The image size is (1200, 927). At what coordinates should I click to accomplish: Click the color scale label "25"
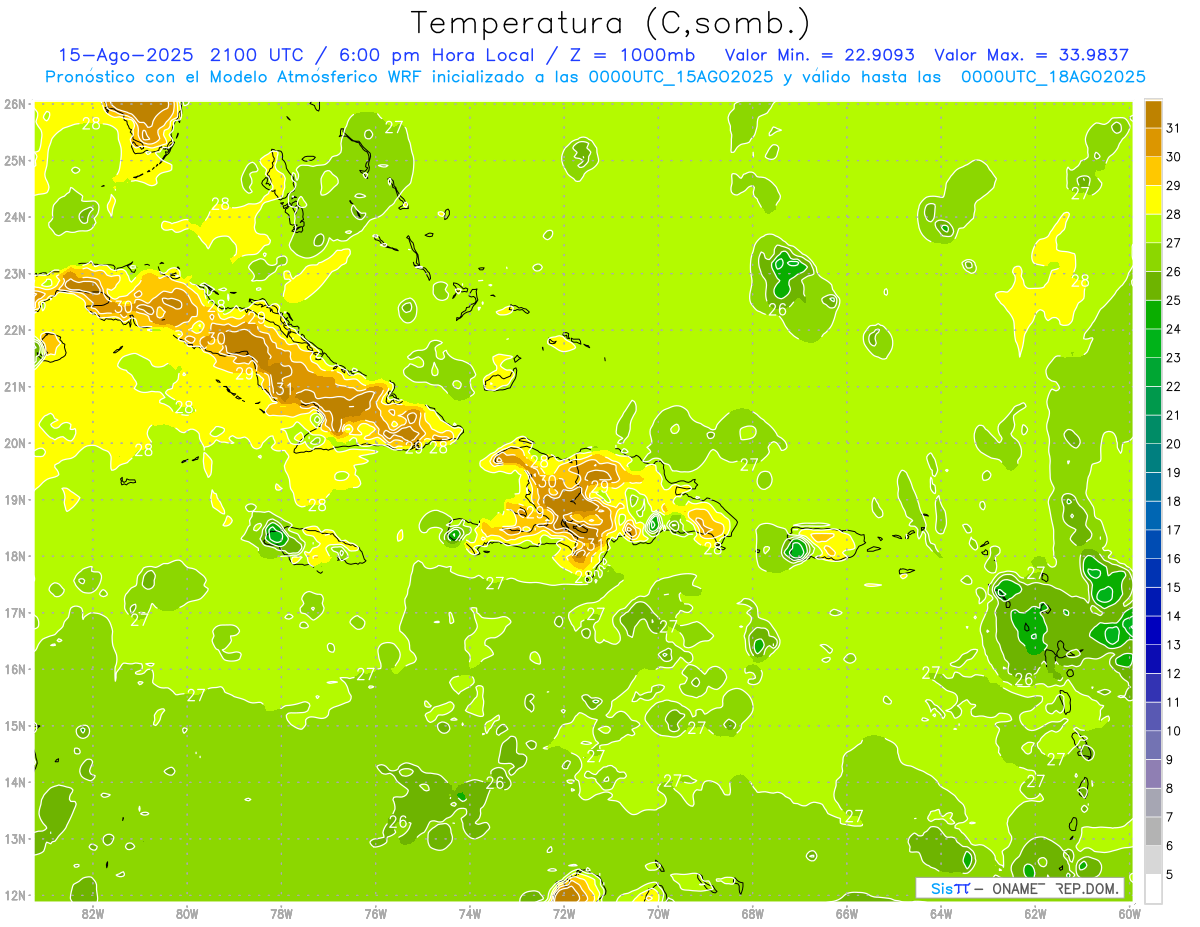click(x=1173, y=300)
